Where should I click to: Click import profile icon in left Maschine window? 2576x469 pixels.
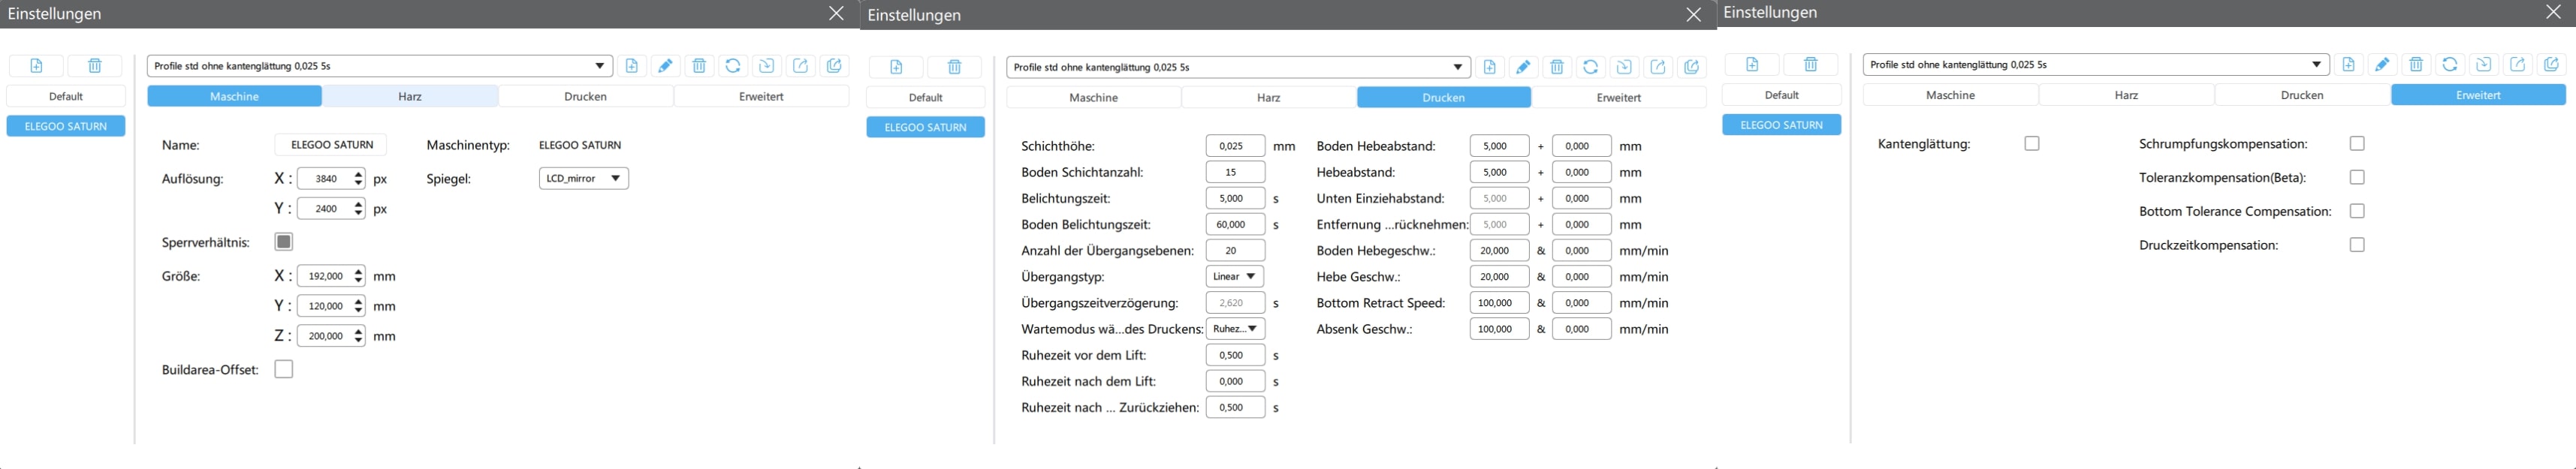(766, 66)
